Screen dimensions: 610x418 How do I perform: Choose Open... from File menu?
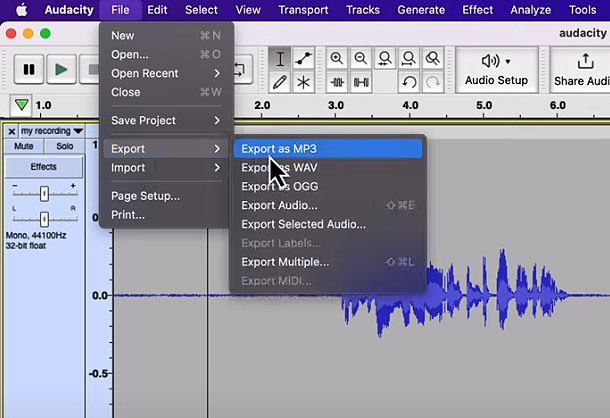click(x=166, y=54)
